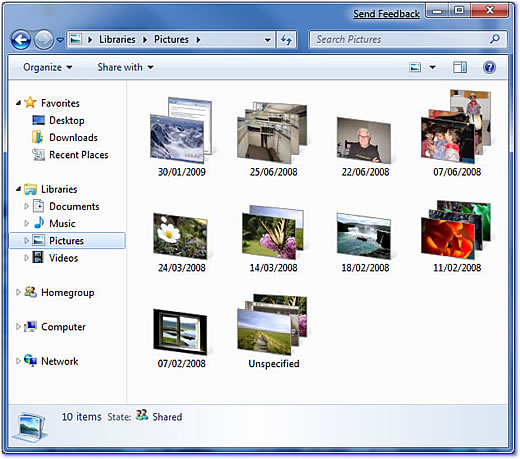Expand the Documents library tree node
The width and height of the screenshot is (520, 459).
coord(26,206)
